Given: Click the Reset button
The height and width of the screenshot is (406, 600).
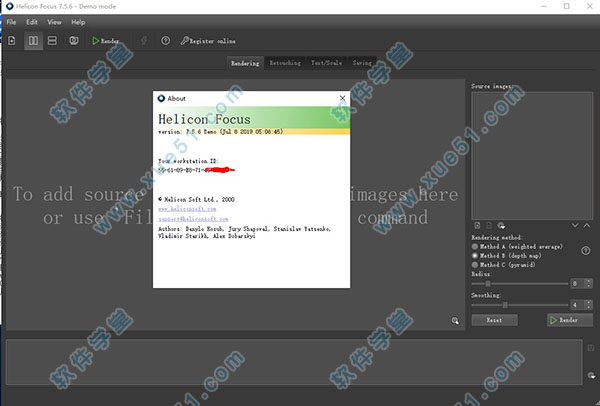Looking at the screenshot, I should click(x=494, y=320).
